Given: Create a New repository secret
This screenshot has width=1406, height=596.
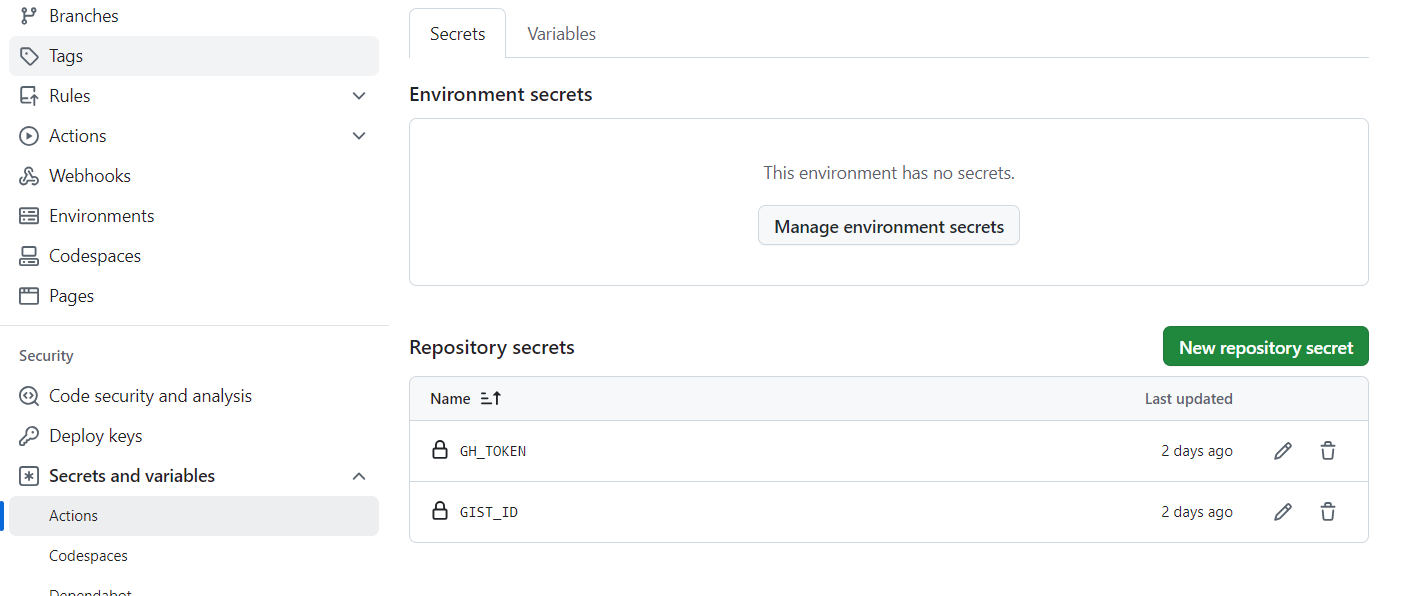Looking at the screenshot, I should (x=1265, y=347).
